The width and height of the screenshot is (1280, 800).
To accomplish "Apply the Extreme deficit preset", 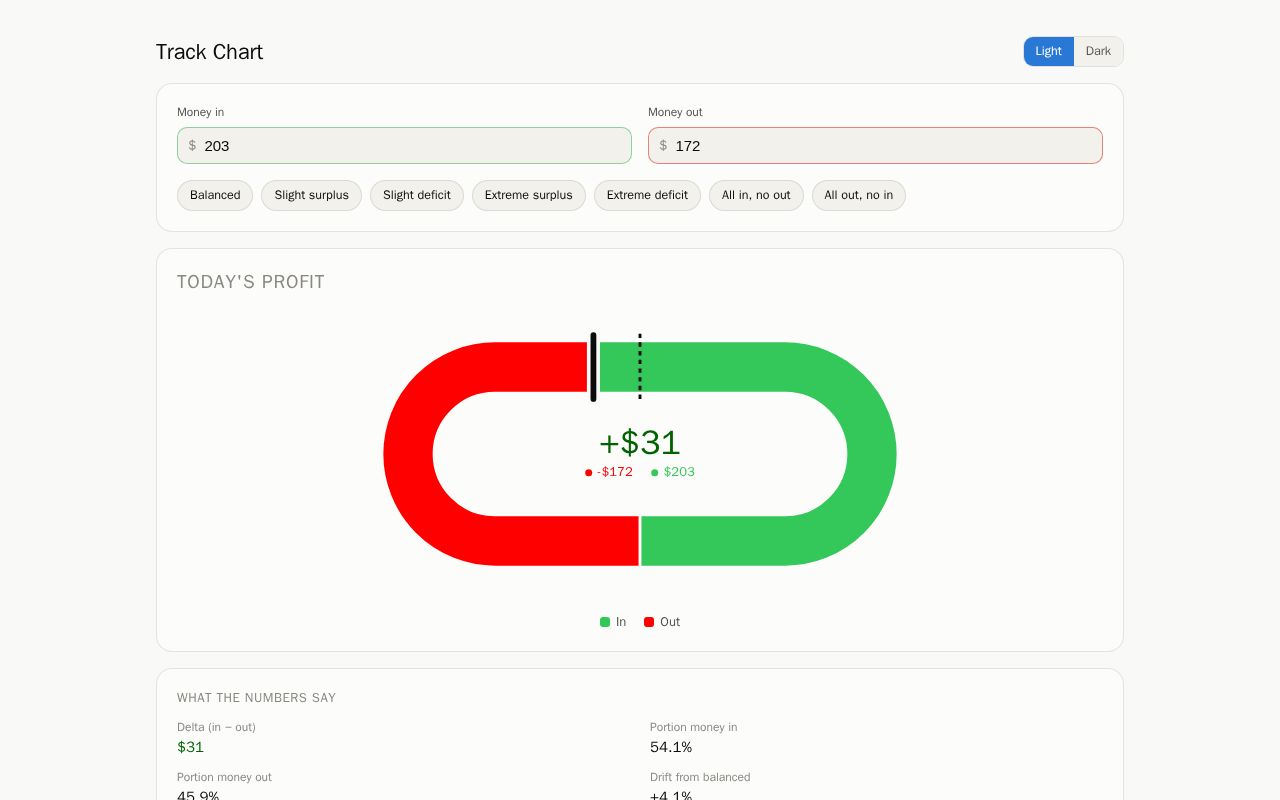I will tap(647, 195).
